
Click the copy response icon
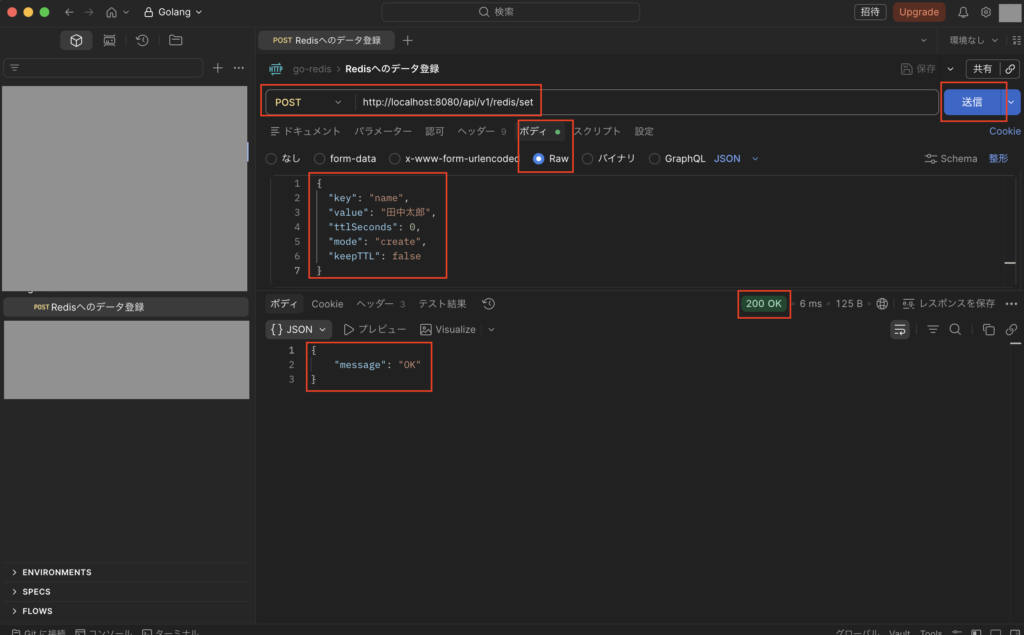[x=988, y=329]
